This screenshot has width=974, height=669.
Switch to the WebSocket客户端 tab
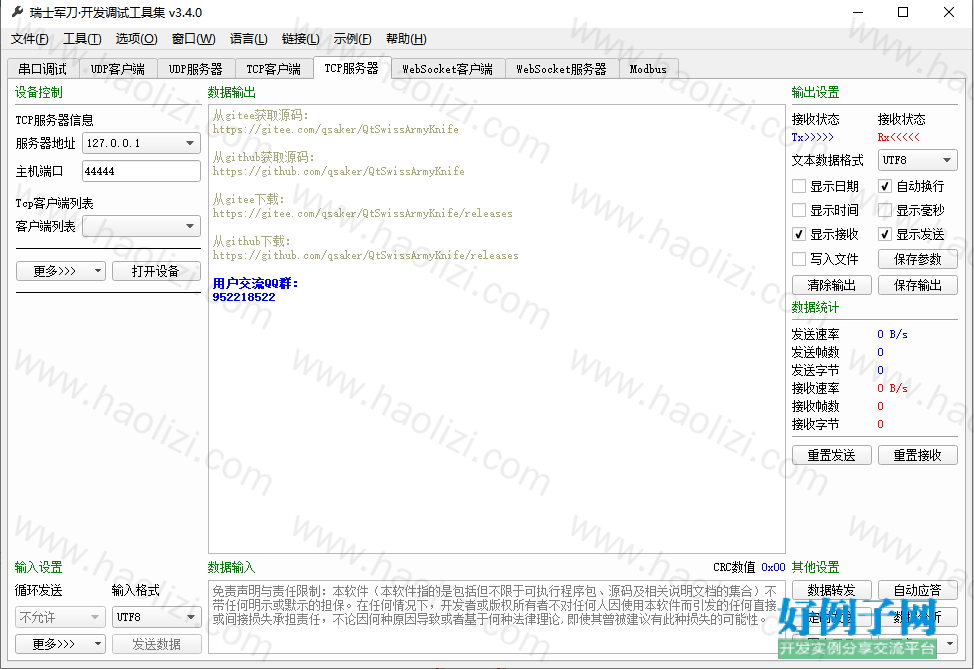[447, 69]
